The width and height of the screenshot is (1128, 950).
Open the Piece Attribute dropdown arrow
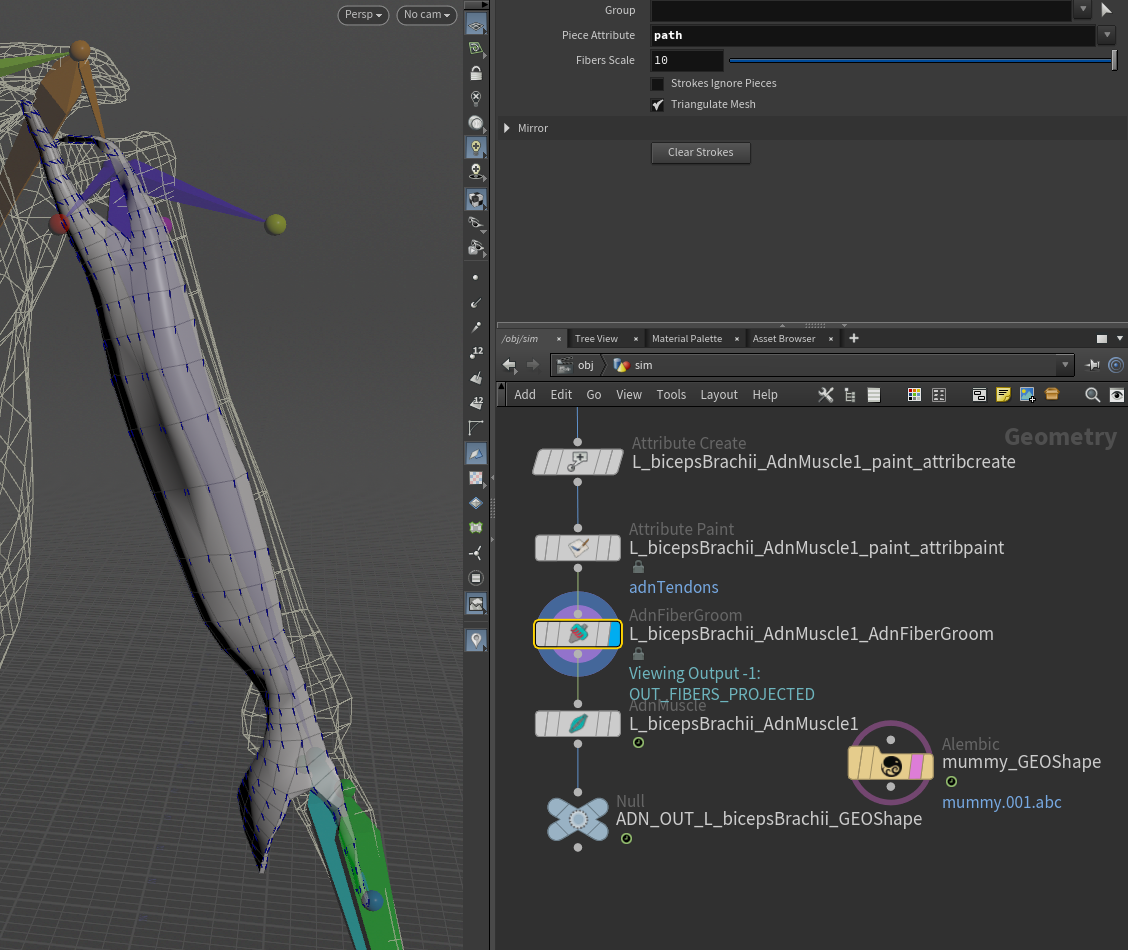pyautogui.click(x=1107, y=35)
